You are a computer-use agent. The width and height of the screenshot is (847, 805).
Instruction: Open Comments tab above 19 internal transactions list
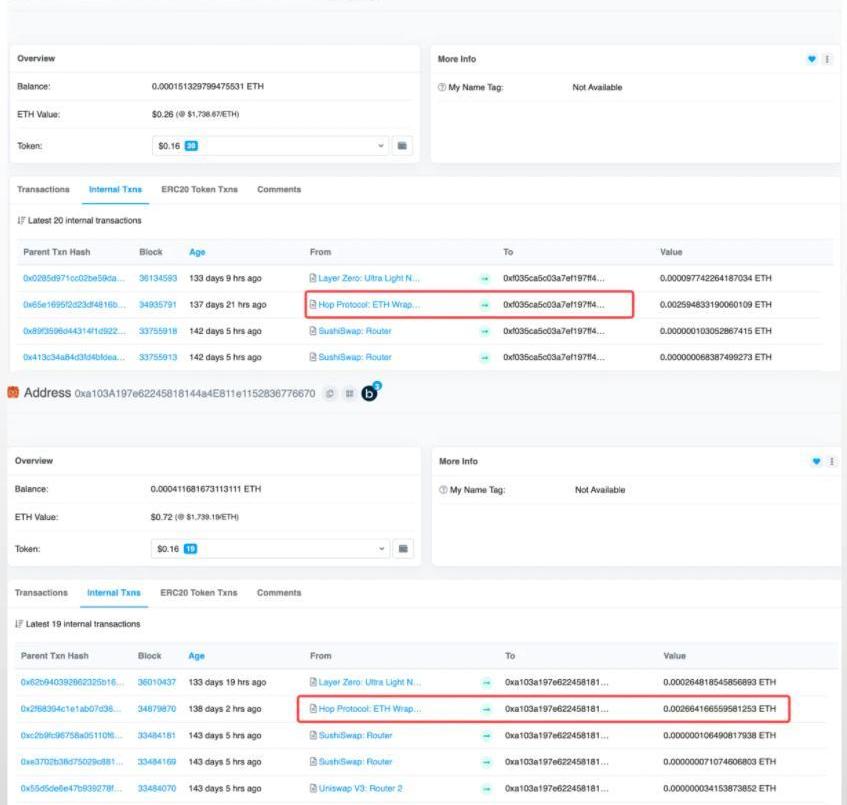(x=279, y=593)
